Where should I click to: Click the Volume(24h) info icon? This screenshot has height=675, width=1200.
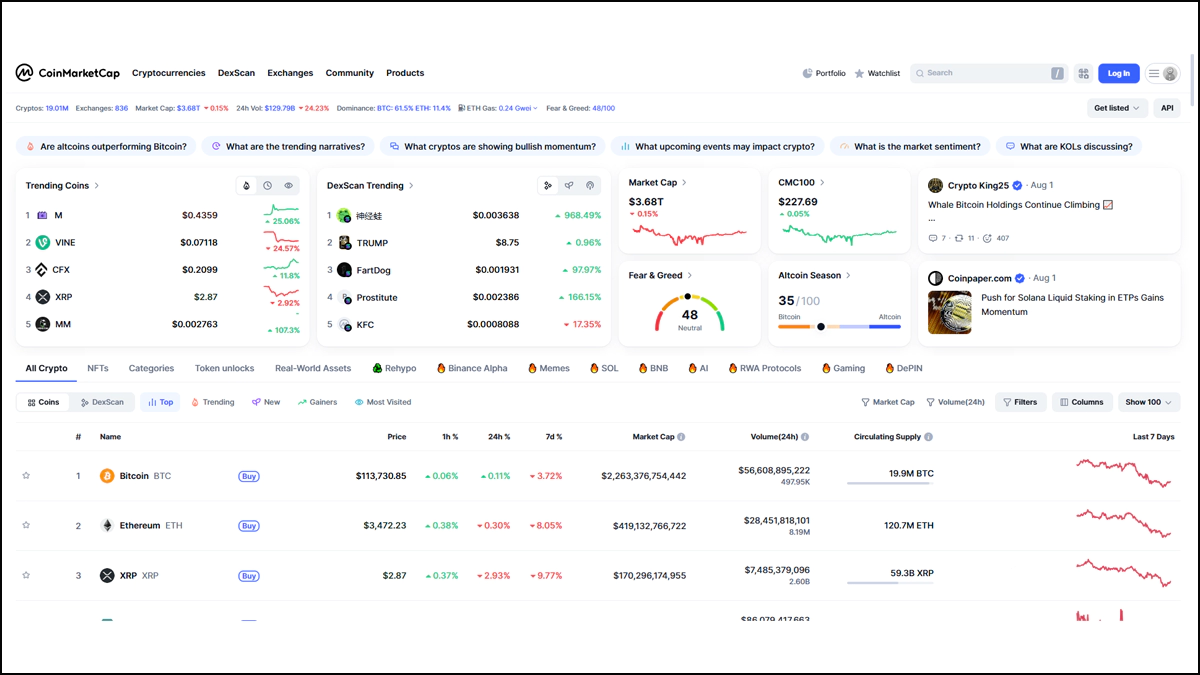coord(805,437)
